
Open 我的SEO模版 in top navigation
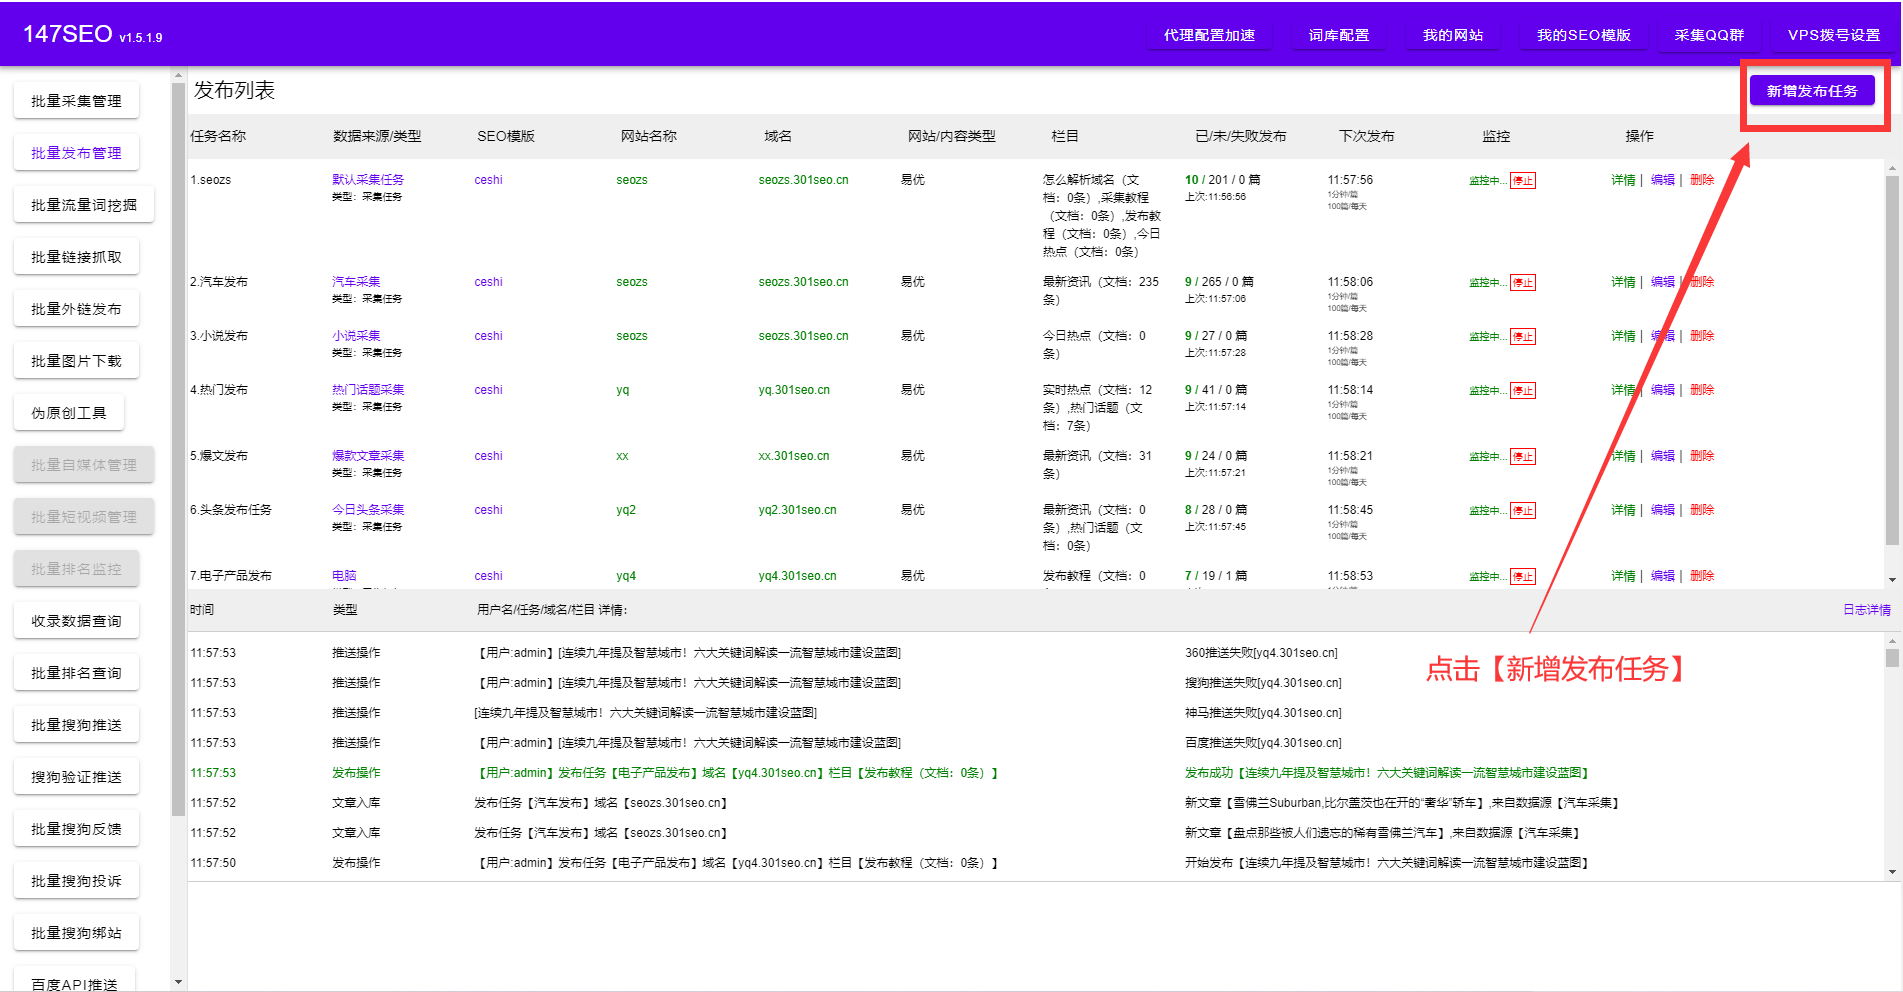coord(1583,35)
